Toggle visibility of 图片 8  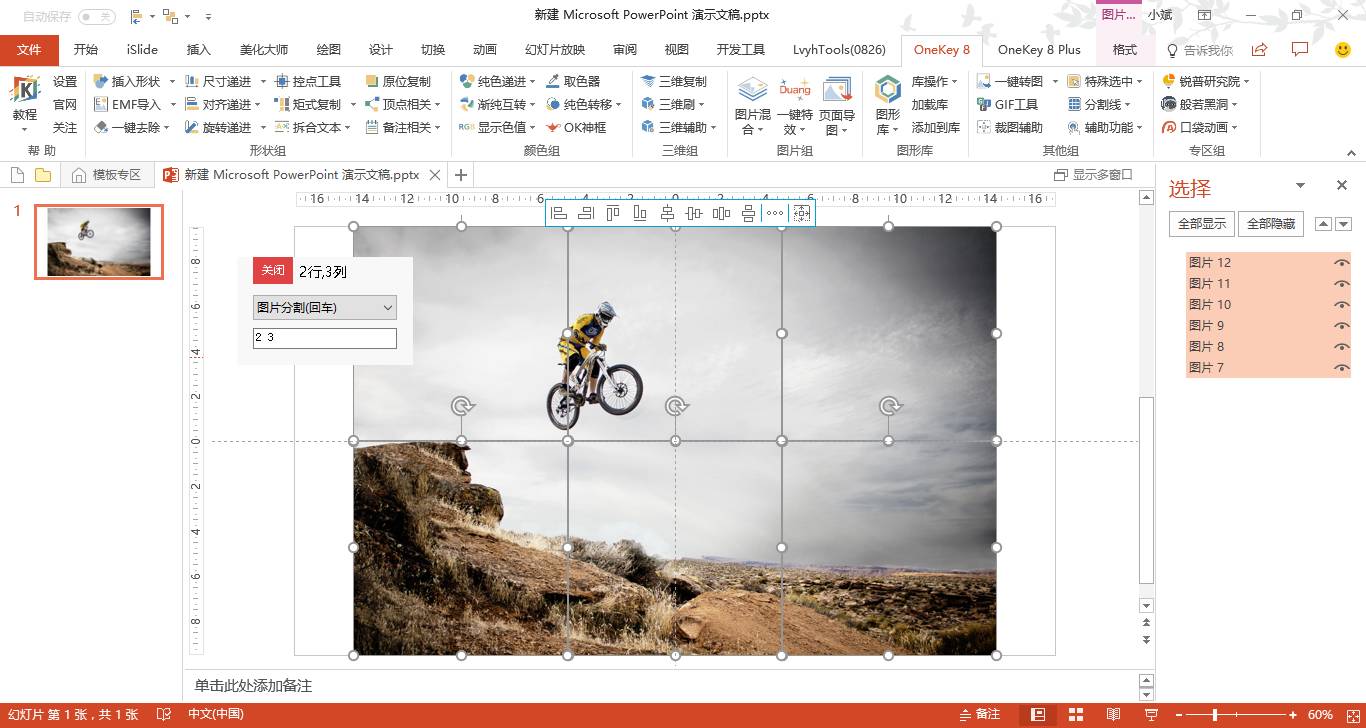[x=1341, y=346]
